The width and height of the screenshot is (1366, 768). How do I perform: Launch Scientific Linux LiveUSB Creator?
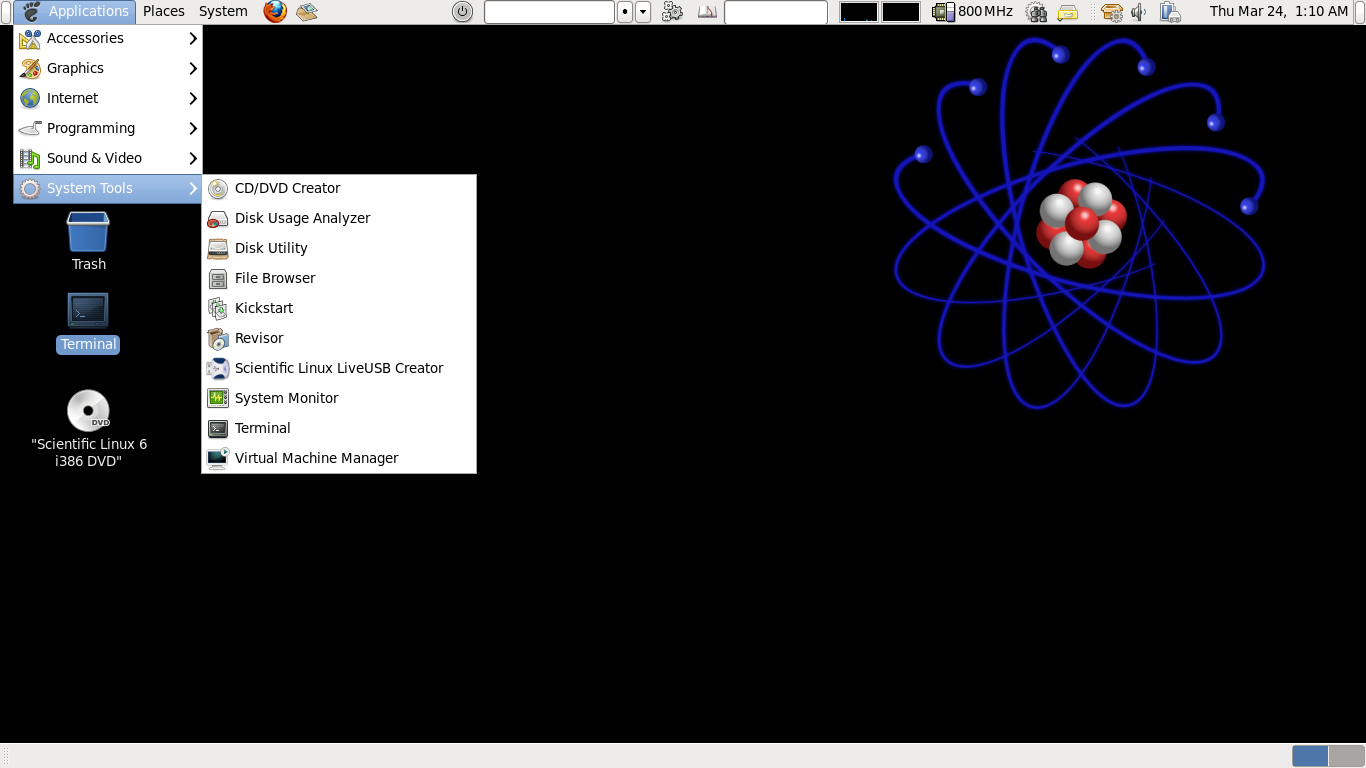point(339,368)
